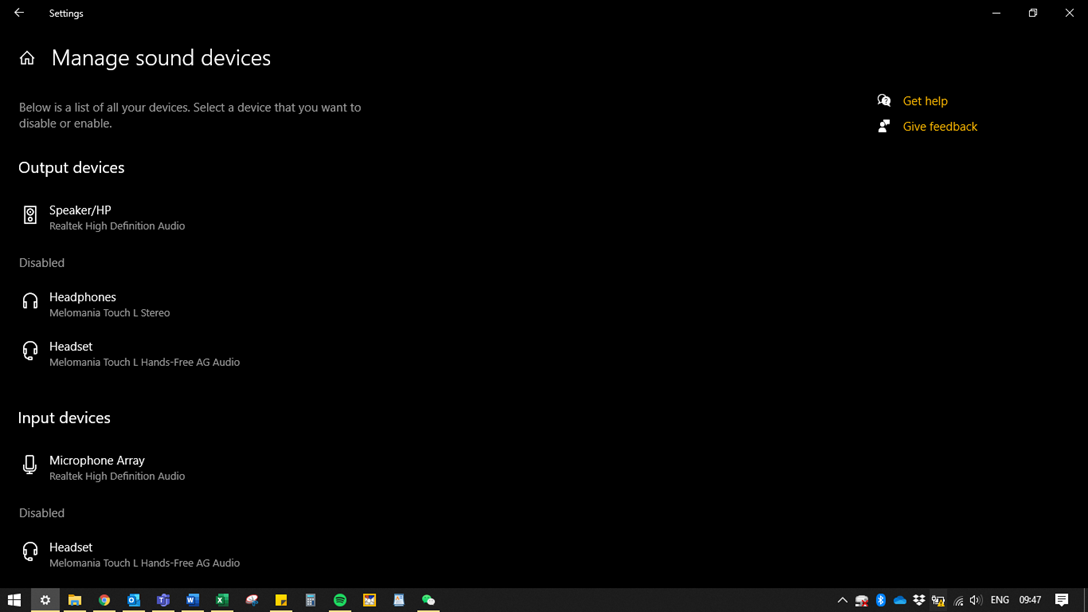Show hidden system tray icons
This screenshot has width=1088, height=612.
[842, 600]
